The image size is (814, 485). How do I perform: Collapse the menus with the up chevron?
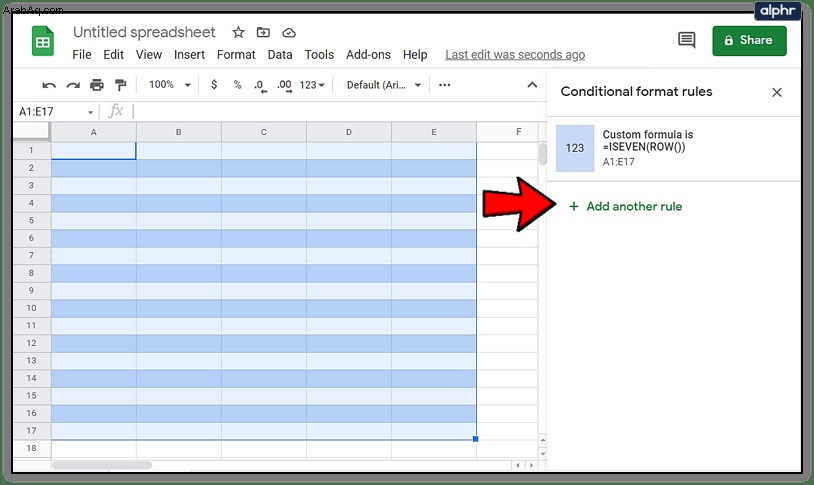[532, 85]
